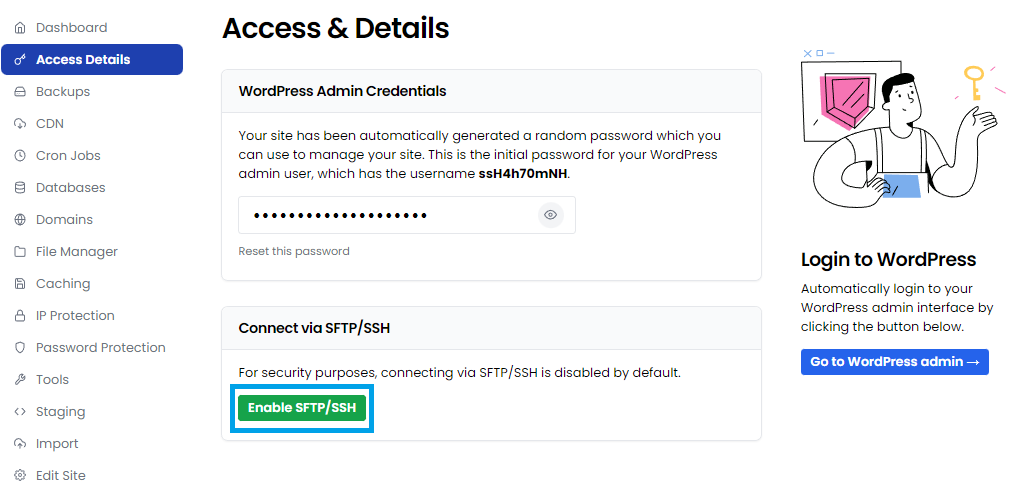Click the masked admin password field
Screen dimensions: 1013x484
click(x=407, y=215)
